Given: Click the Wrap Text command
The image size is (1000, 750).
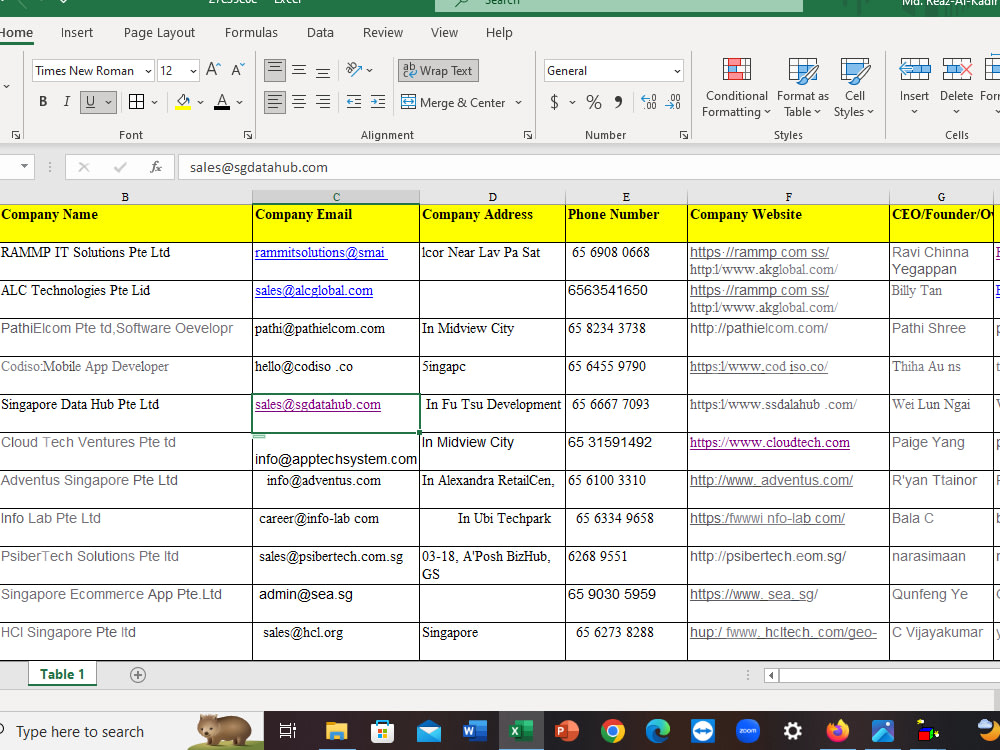Looking at the screenshot, I should [437, 70].
